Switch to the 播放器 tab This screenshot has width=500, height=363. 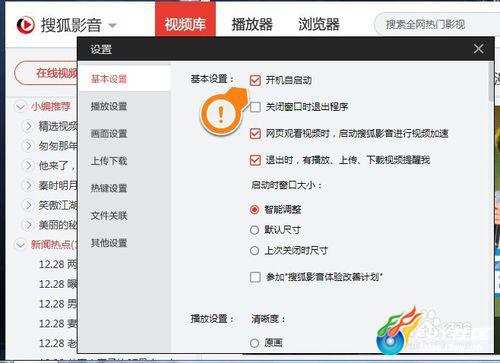[252, 24]
